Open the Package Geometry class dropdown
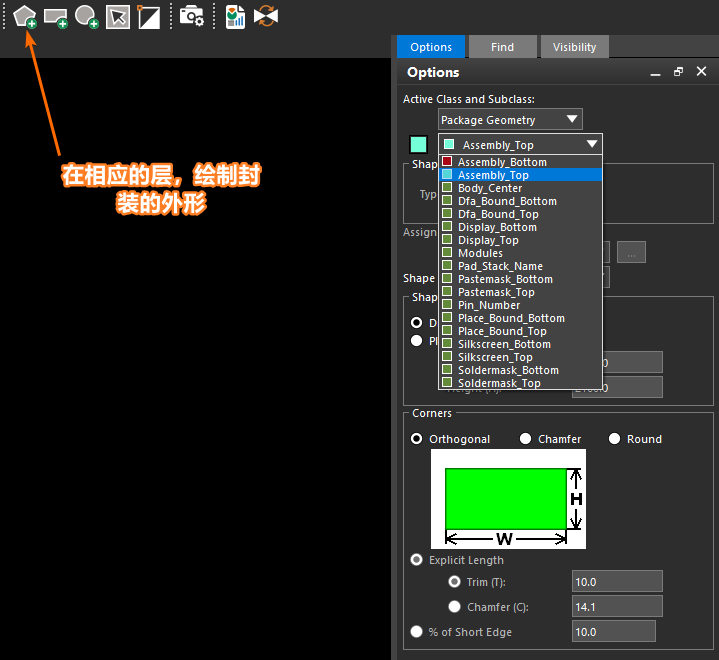Screen dimensions: 719x660 (510, 120)
